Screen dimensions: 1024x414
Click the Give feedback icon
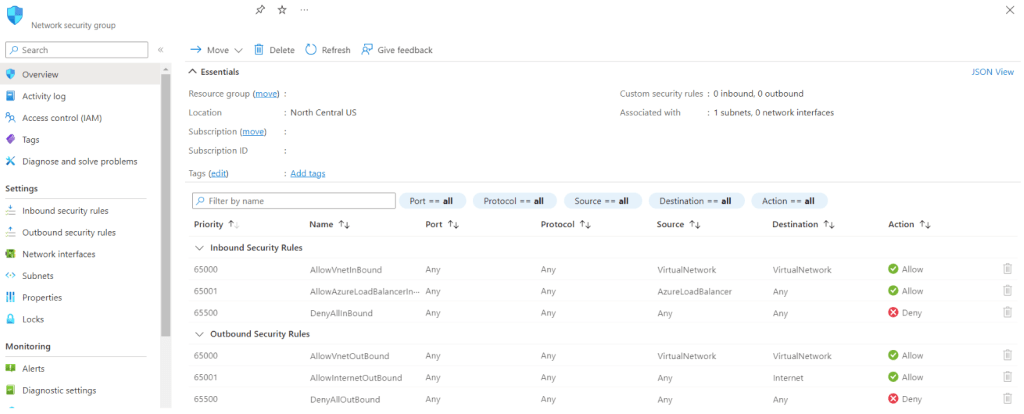[367, 49]
